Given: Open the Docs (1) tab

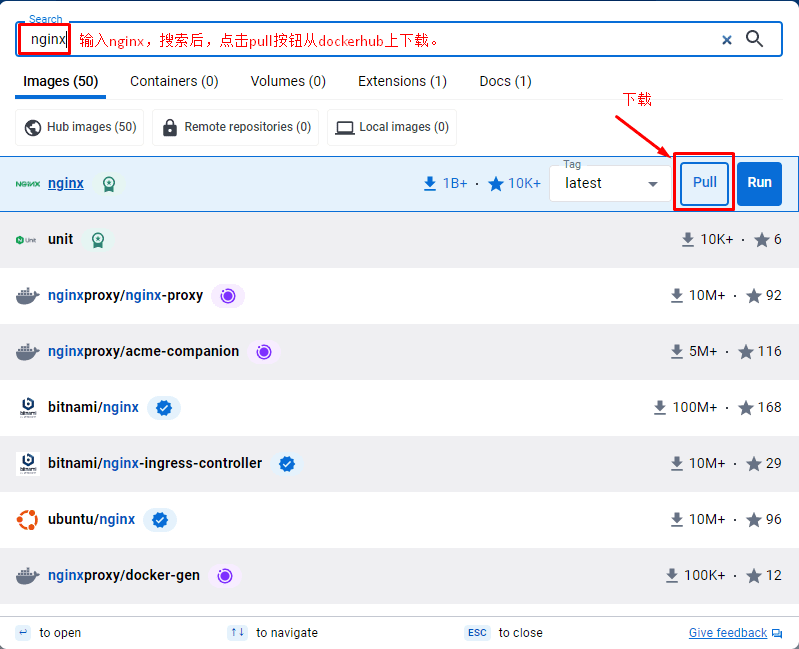Looking at the screenshot, I should [505, 82].
